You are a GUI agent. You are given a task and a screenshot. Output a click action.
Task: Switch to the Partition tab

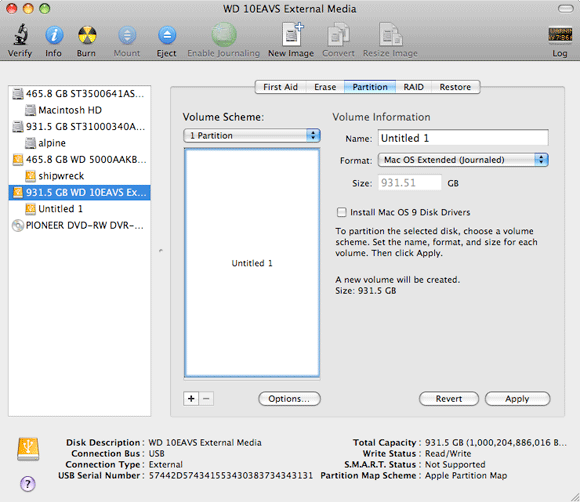(370, 87)
